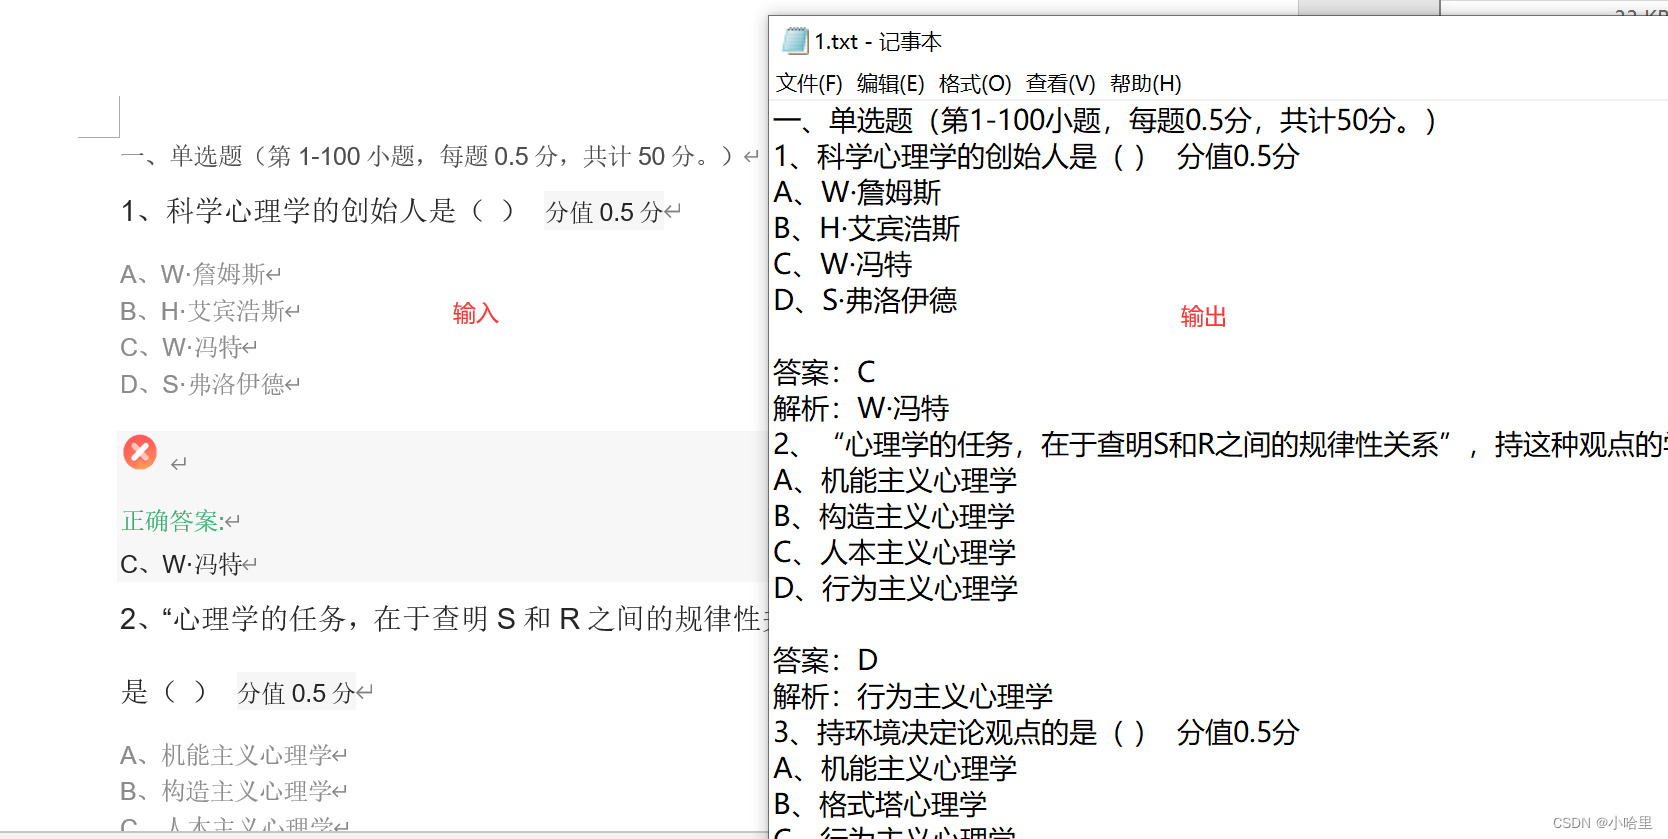Open the 格式(O) menu in Notepad

pyautogui.click(x=975, y=83)
